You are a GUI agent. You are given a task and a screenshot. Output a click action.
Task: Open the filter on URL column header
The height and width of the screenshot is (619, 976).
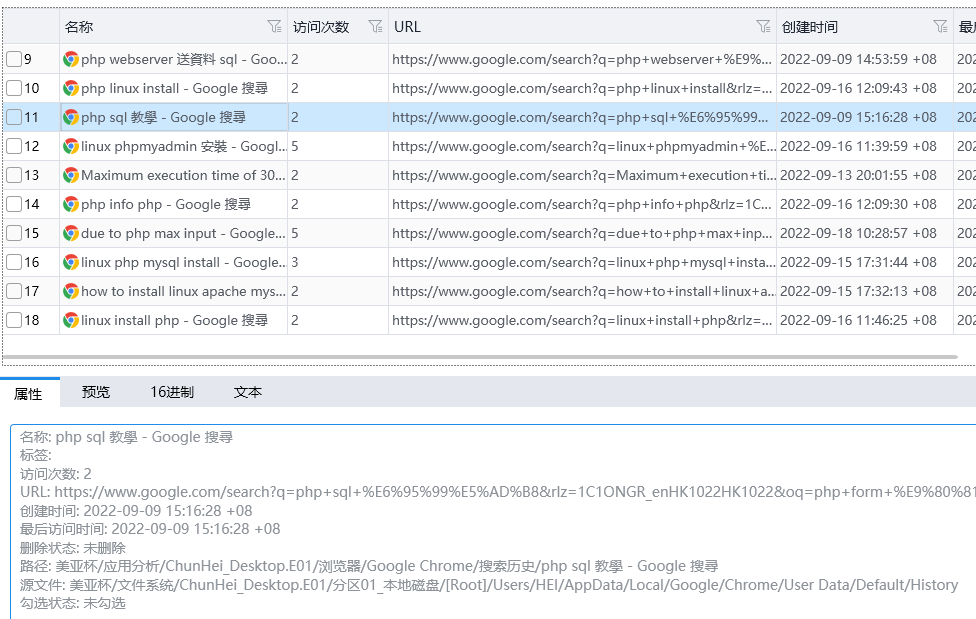tap(763, 27)
